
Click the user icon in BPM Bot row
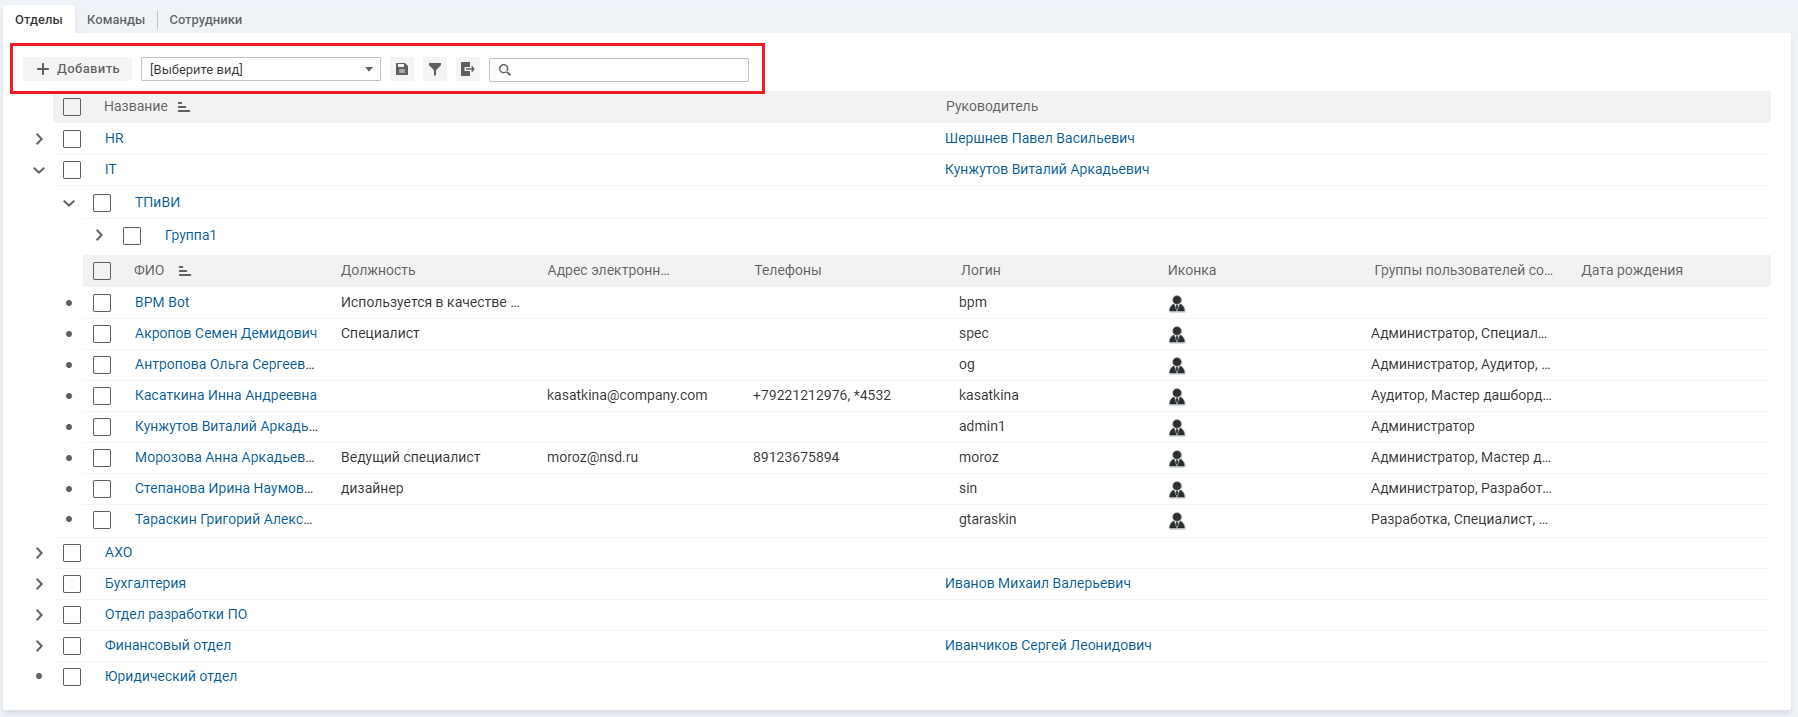(1177, 304)
